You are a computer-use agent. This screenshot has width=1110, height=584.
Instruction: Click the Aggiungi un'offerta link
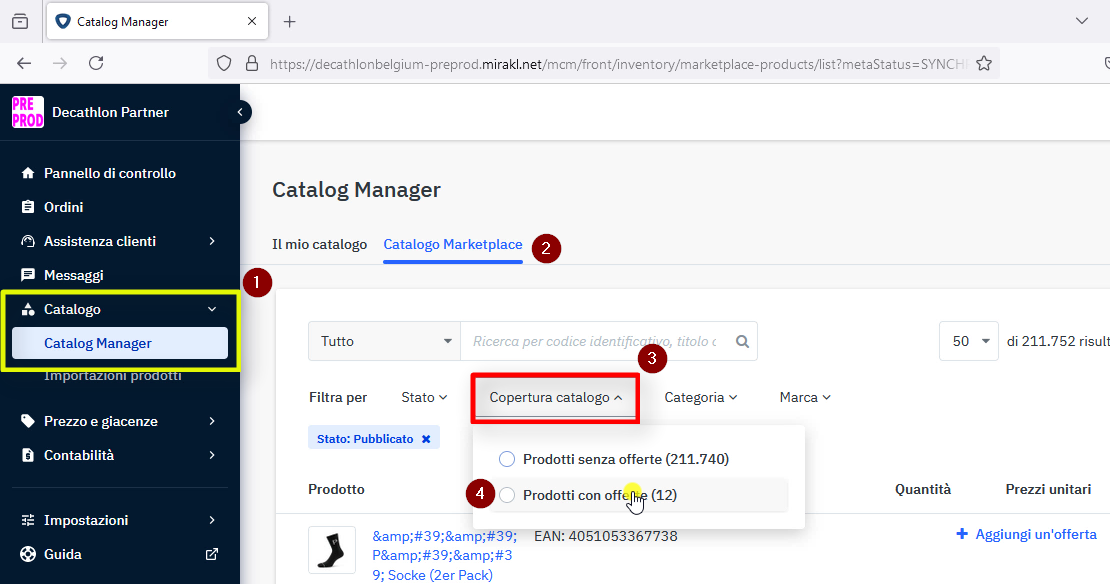pyautogui.click(x=1036, y=534)
